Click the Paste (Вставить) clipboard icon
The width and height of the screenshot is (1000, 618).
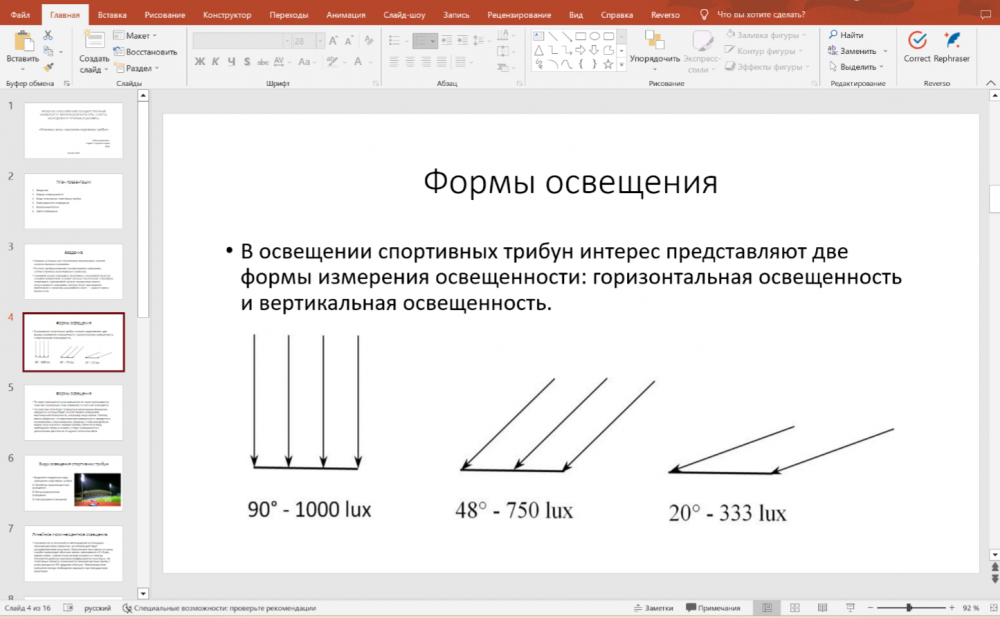point(24,41)
